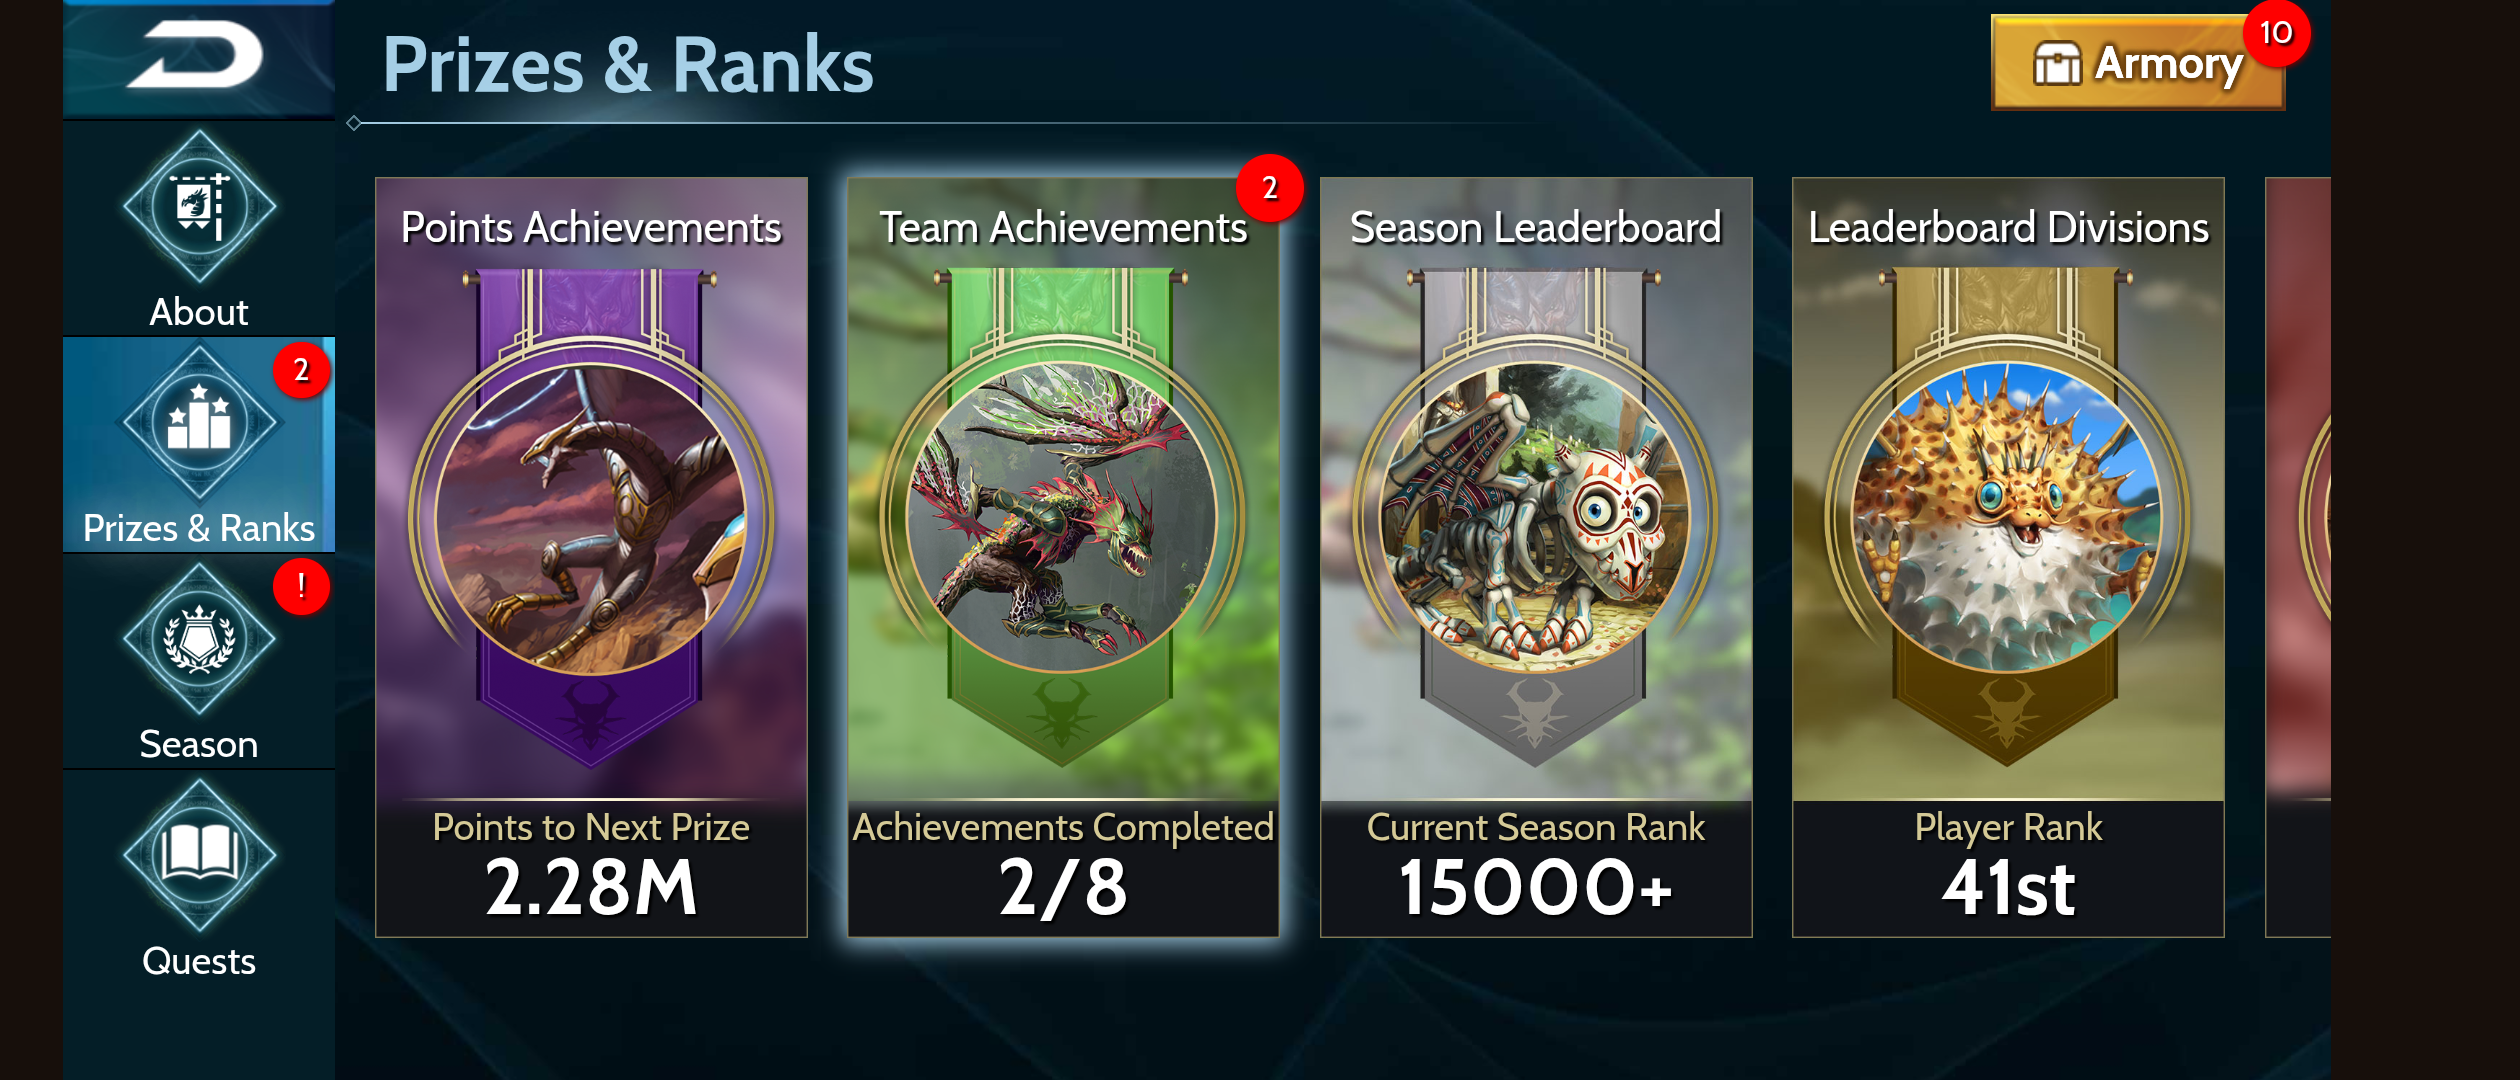Select the Leaderboard Divisions pufferfish portrait
2520x1080 pixels.
[2007, 518]
